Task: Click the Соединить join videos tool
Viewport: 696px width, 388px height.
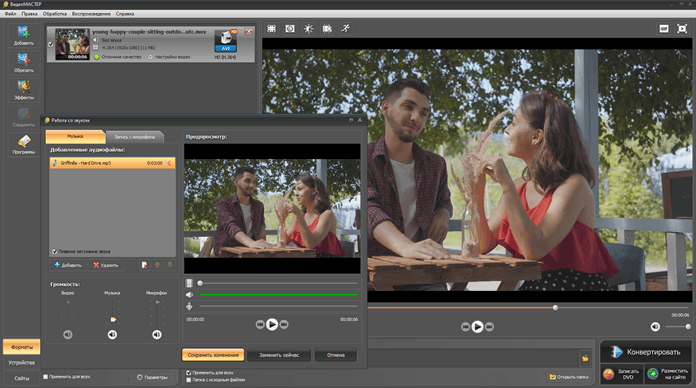Action: (24, 117)
